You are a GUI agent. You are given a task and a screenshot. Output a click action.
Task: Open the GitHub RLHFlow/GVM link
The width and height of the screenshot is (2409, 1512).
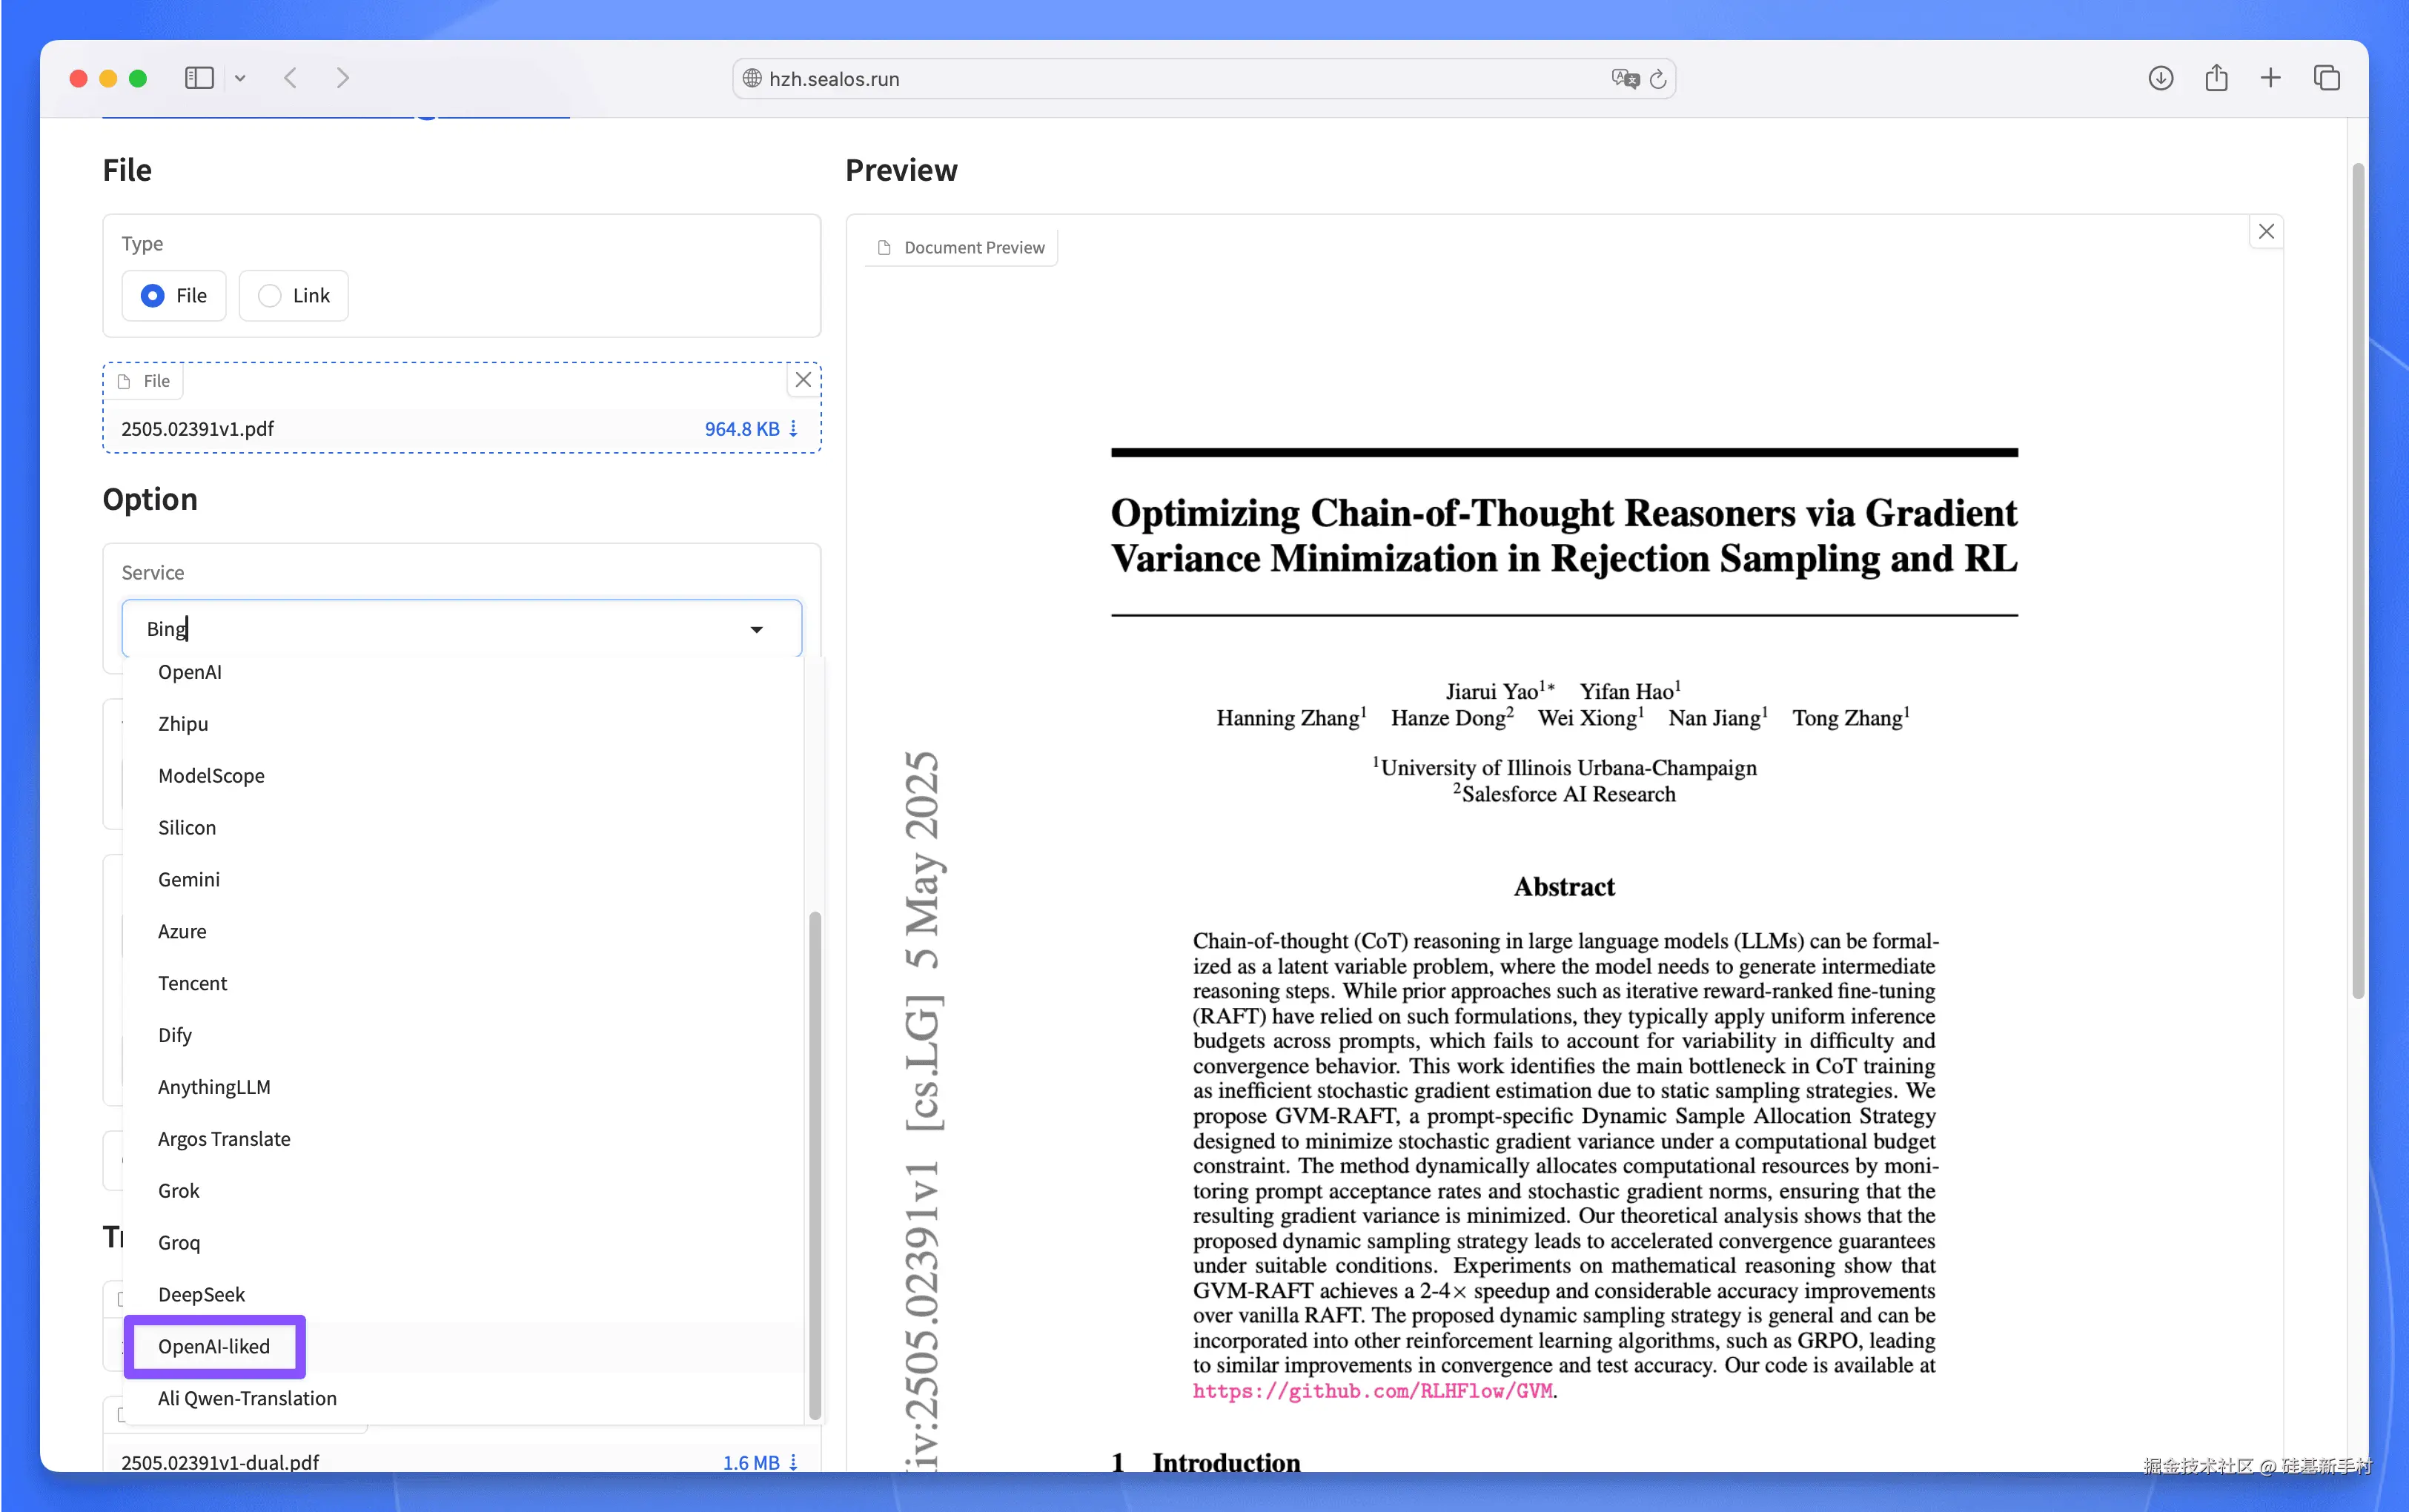1372,1391
